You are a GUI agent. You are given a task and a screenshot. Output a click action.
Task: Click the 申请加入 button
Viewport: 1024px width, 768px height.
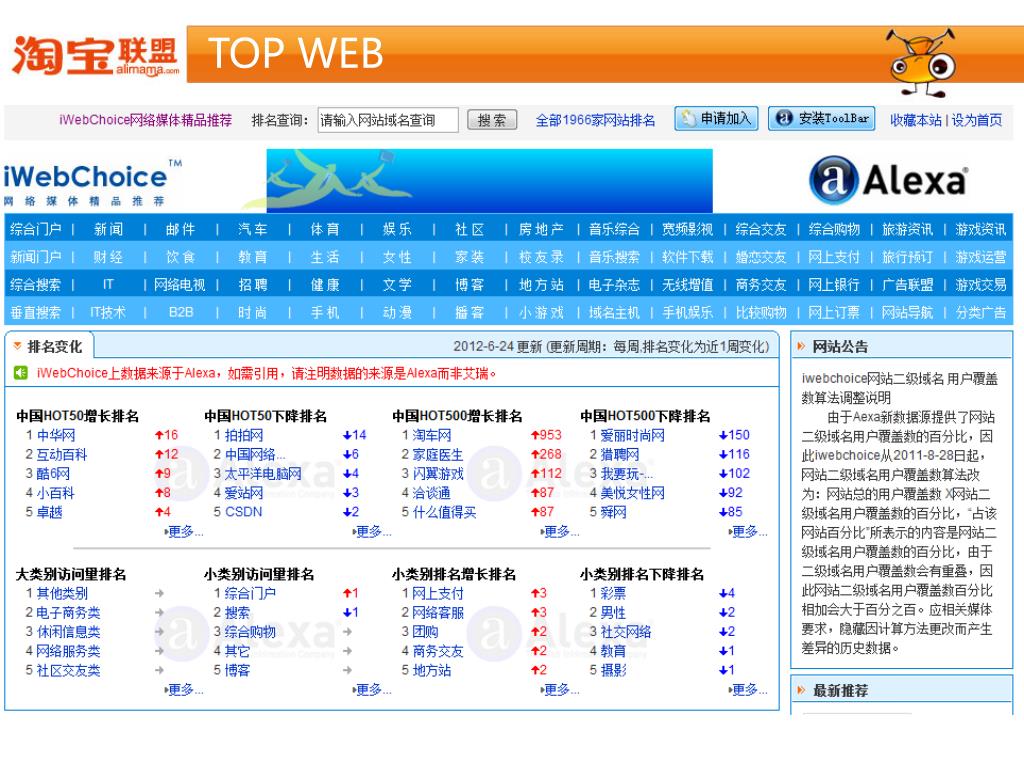pyautogui.click(x=716, y=119)
